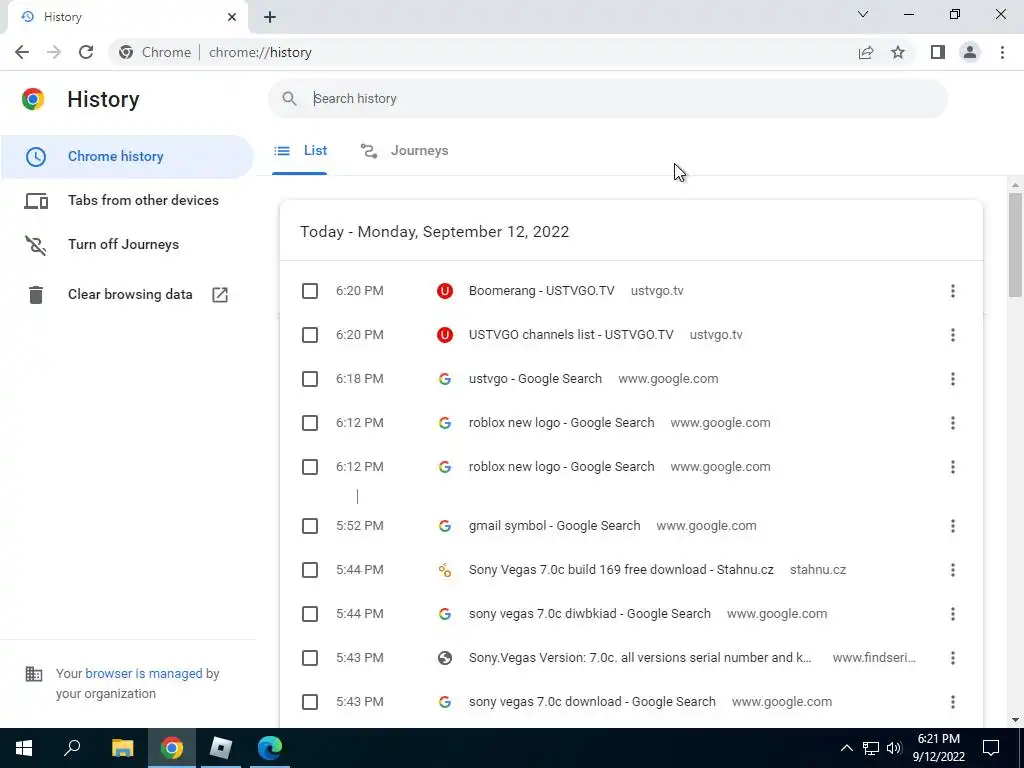This screenshot has width=1024, height=768.
Task: Bookmark this tab with the star icon
Action: (x=898, y=52)
